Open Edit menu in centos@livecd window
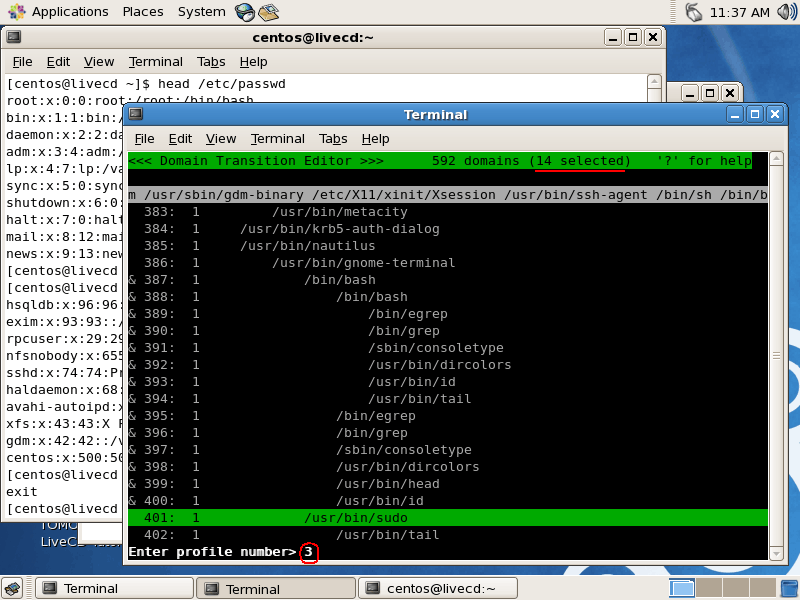Screen dimensions: 800x600 (58, 62)
